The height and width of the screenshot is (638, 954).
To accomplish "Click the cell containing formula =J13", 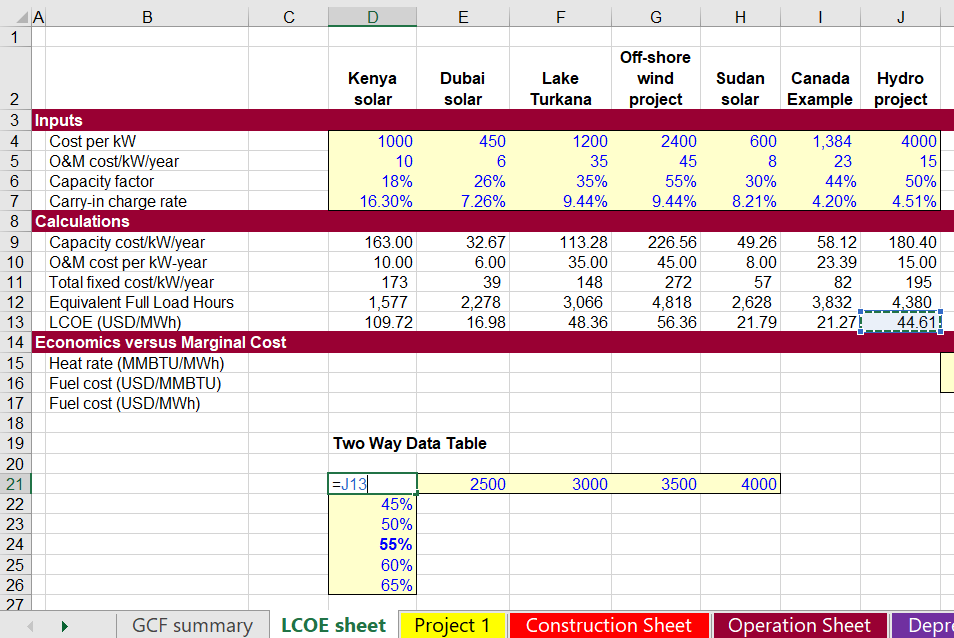I will (372, 484).
